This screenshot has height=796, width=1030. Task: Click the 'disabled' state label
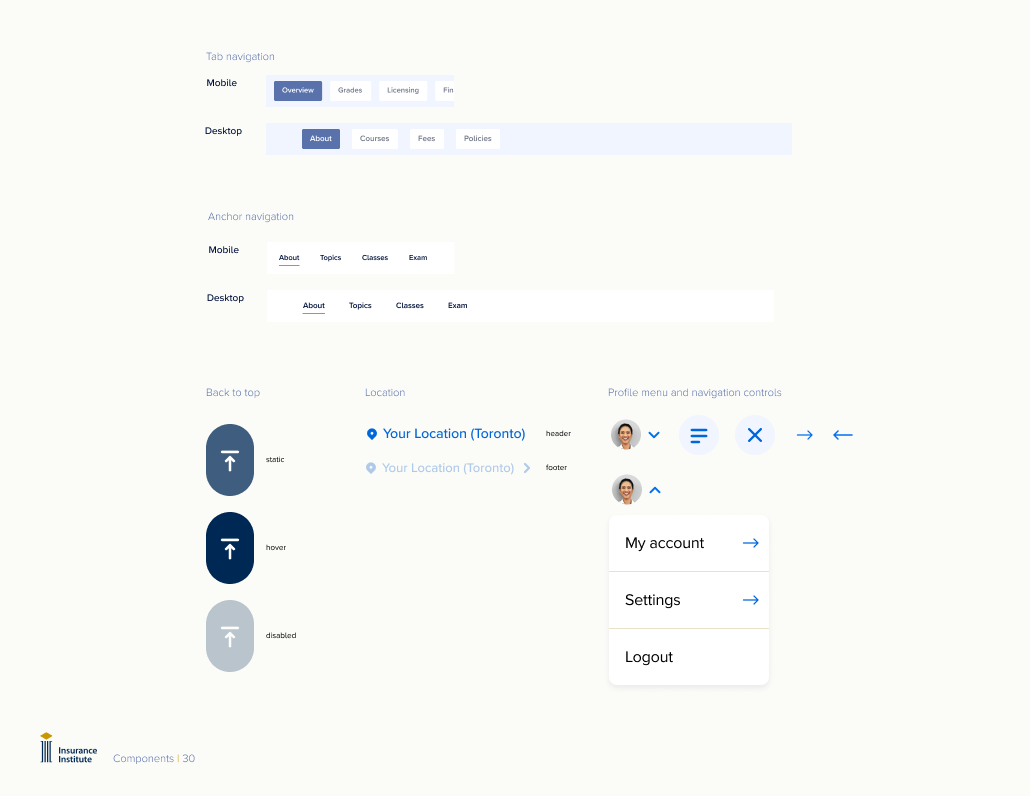[281, 636]
